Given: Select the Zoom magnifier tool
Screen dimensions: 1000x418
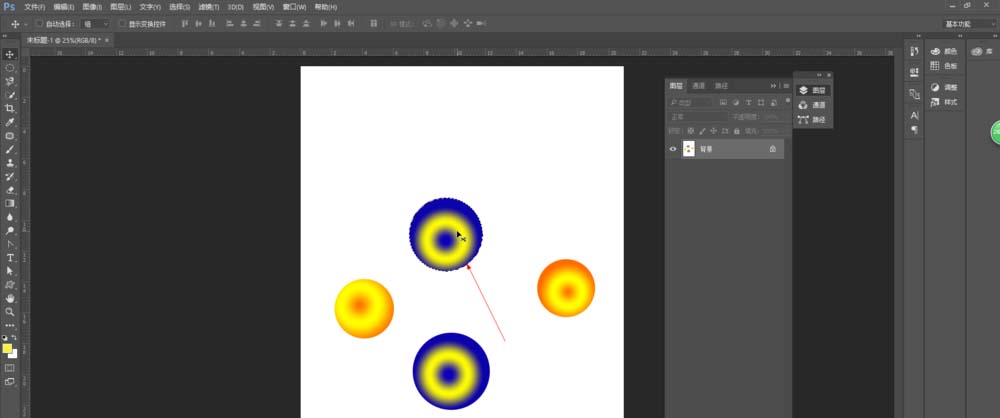Looking at the screenshot, I should (10, 311).
